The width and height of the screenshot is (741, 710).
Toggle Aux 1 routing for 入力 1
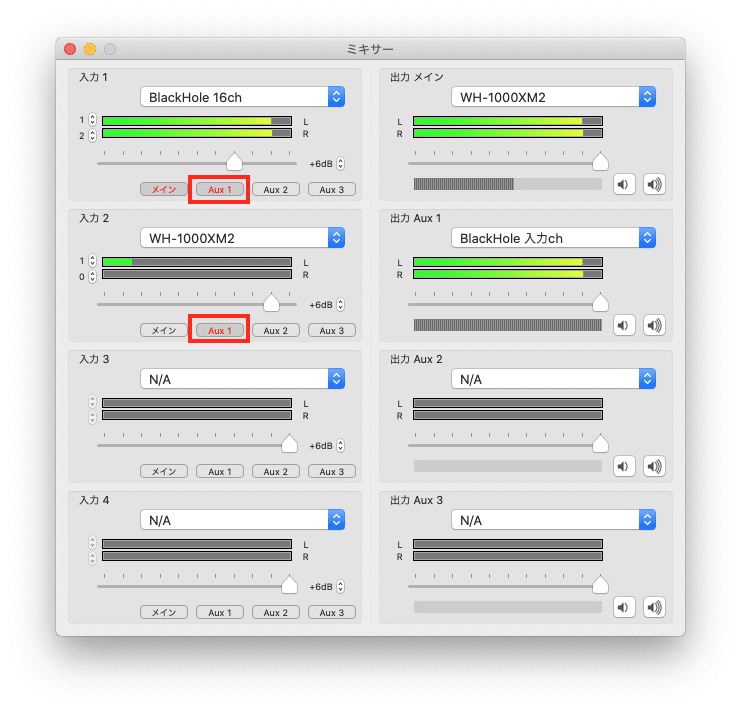[220, 190]
